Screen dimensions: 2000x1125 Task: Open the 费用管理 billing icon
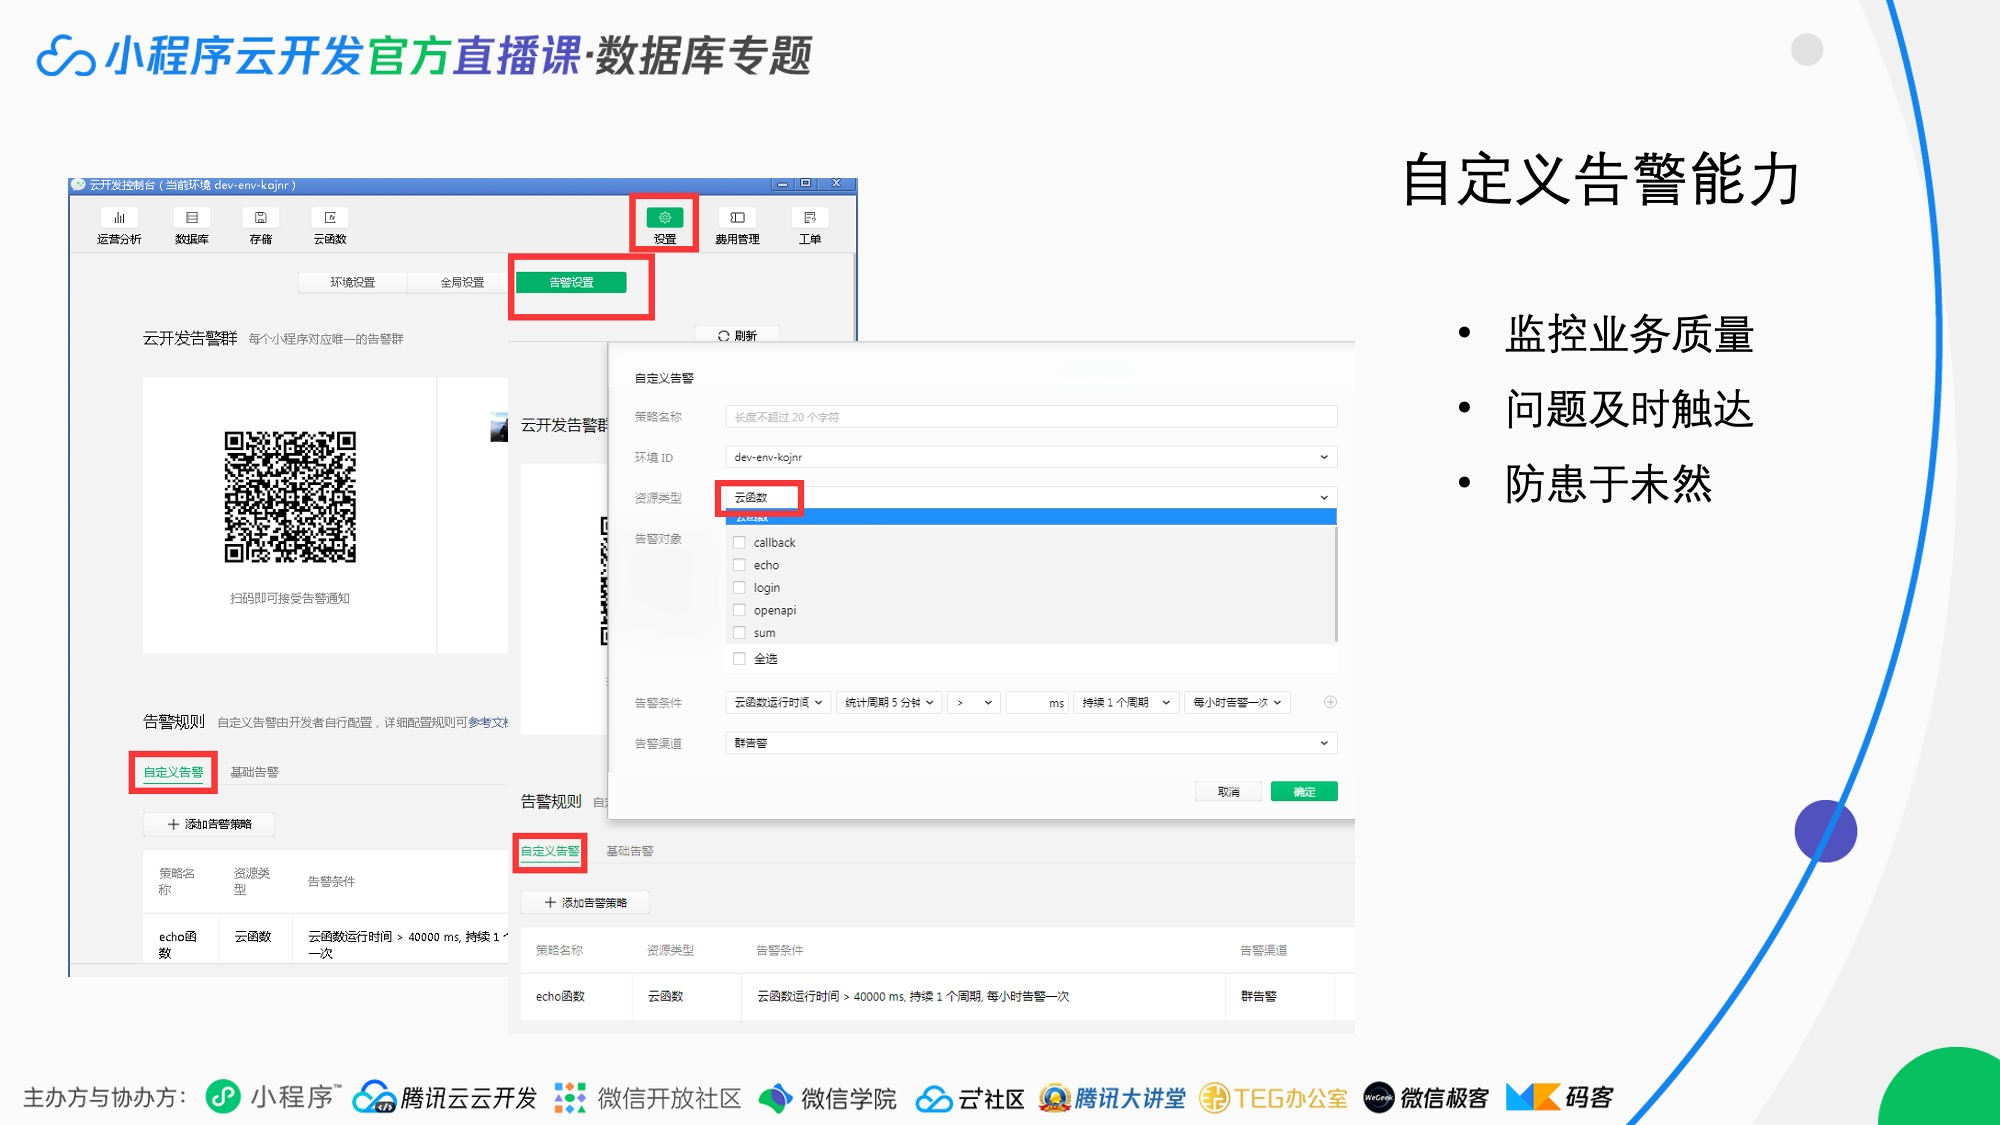pos(737,225)
